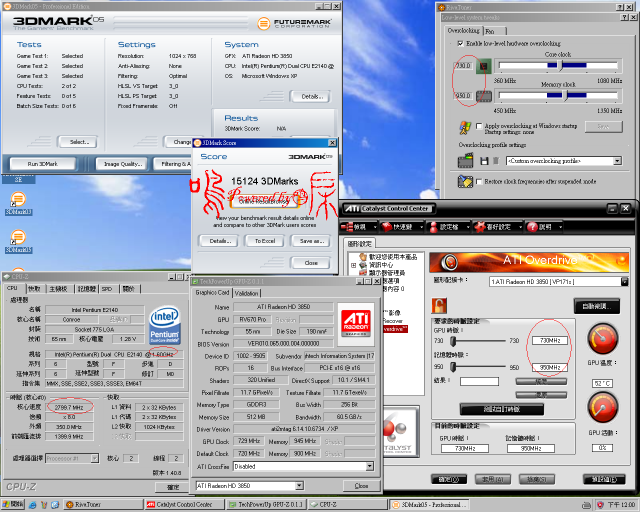Open the ATI CrossFire dropdown in GPU-Z

(369, 466)
